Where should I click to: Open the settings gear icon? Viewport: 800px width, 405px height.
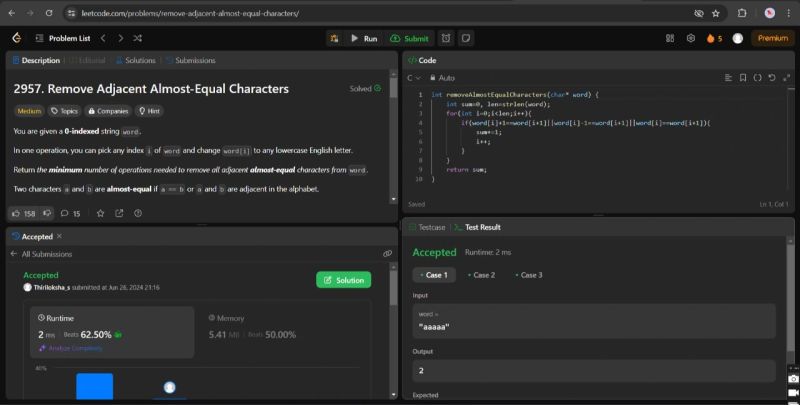point(691,38)
